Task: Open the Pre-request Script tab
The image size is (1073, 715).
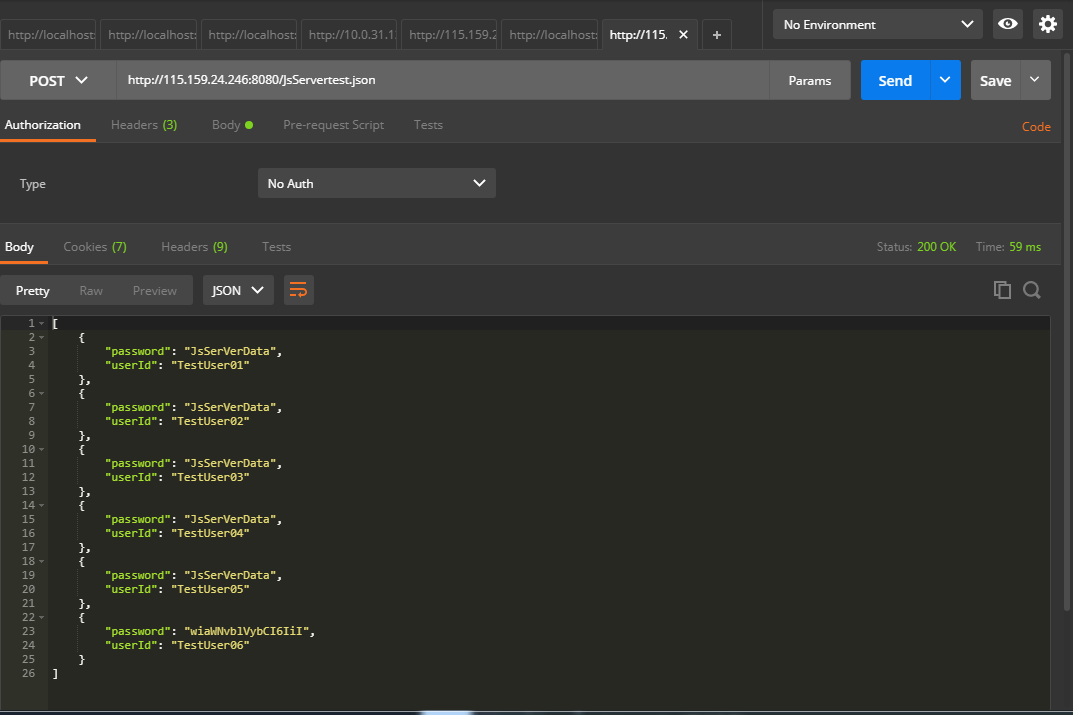Action: click(333, 125)
